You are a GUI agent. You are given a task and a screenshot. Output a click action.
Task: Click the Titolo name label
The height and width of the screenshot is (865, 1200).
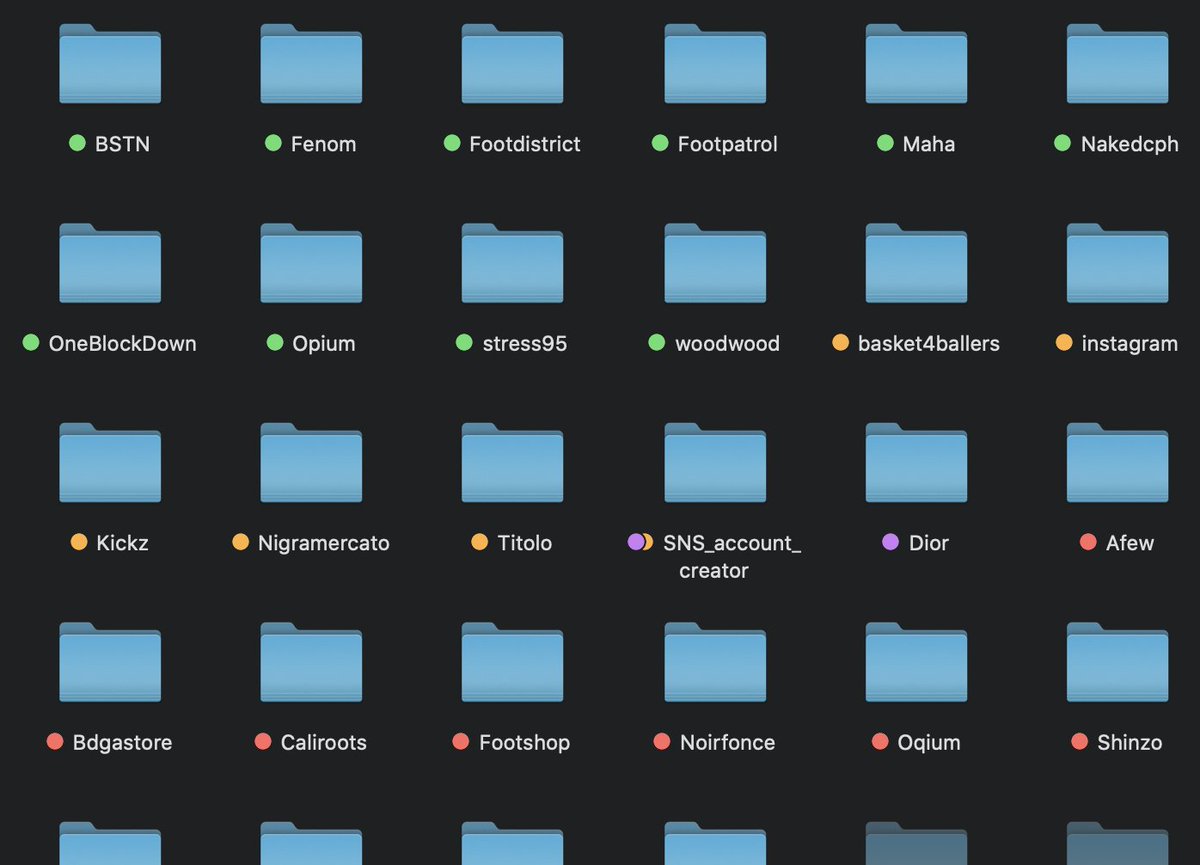(524, 543)
